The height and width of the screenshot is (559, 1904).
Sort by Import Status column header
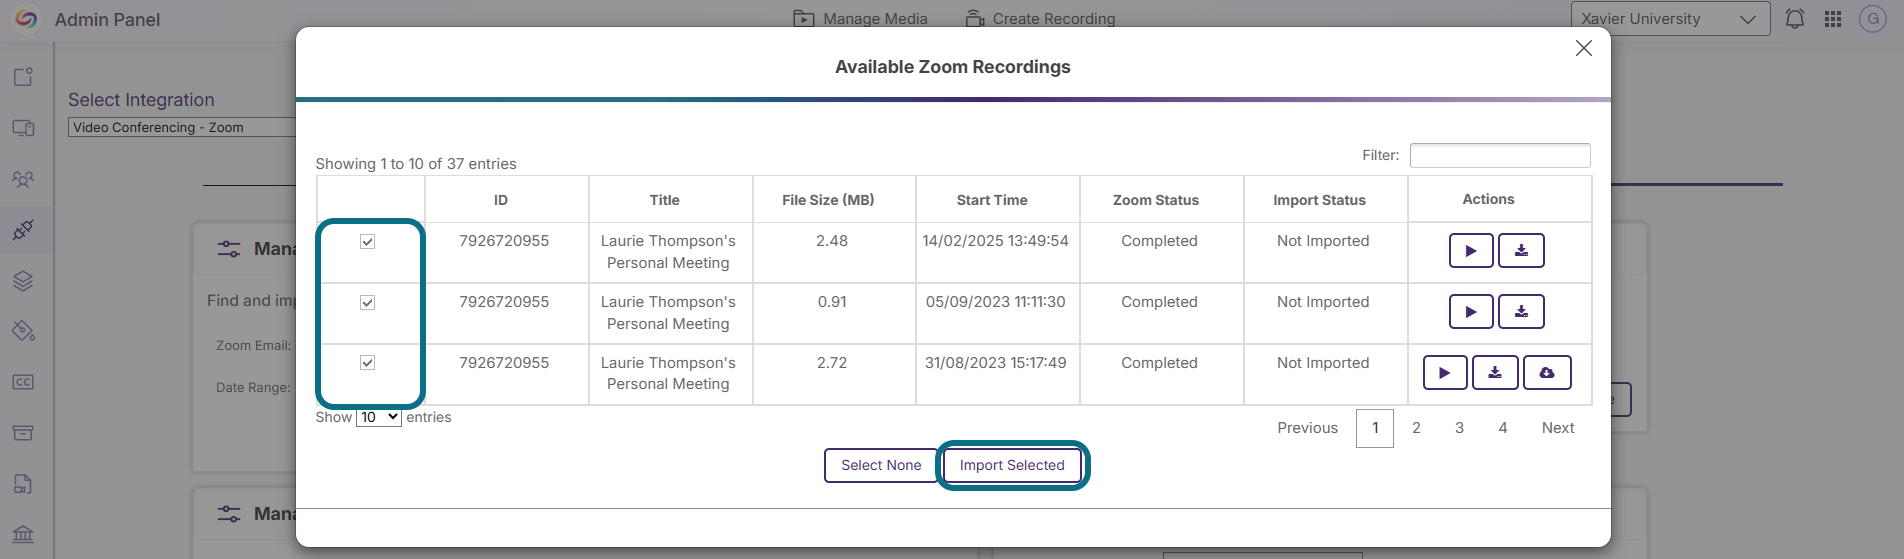click(x=1326, y=200)
